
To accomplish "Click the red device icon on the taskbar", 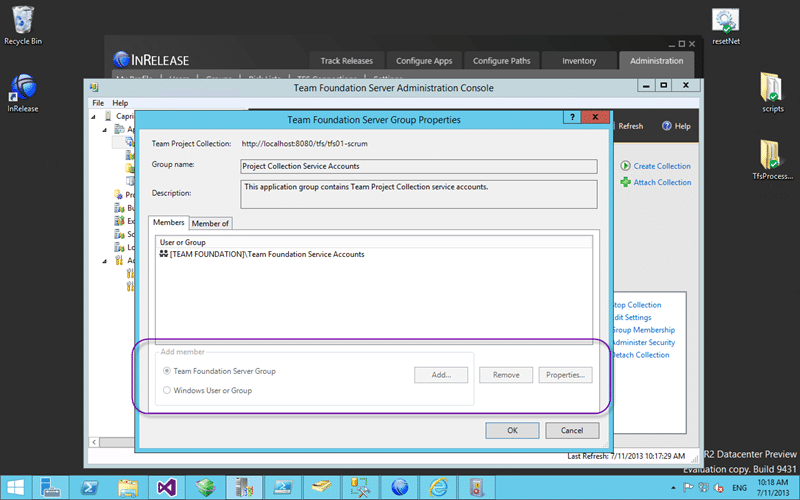I will coord(477,488).
